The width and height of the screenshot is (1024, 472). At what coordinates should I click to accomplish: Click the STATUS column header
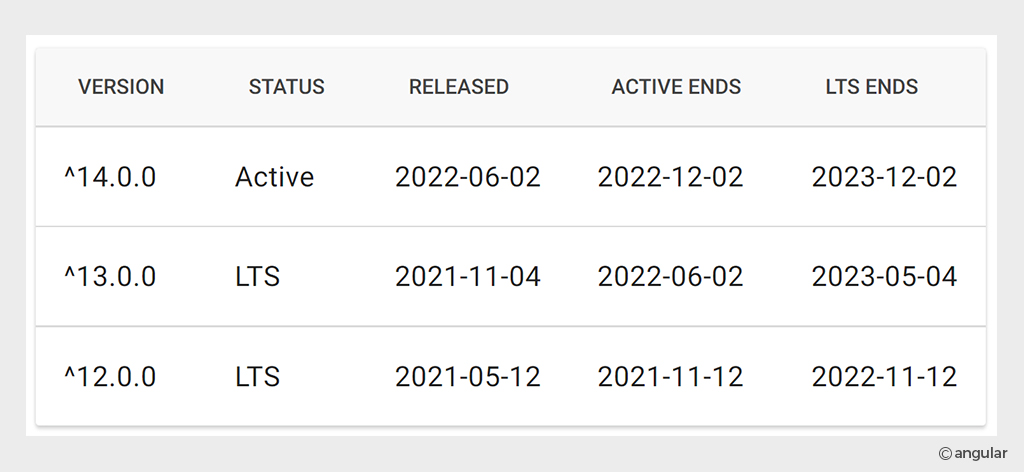286,87
